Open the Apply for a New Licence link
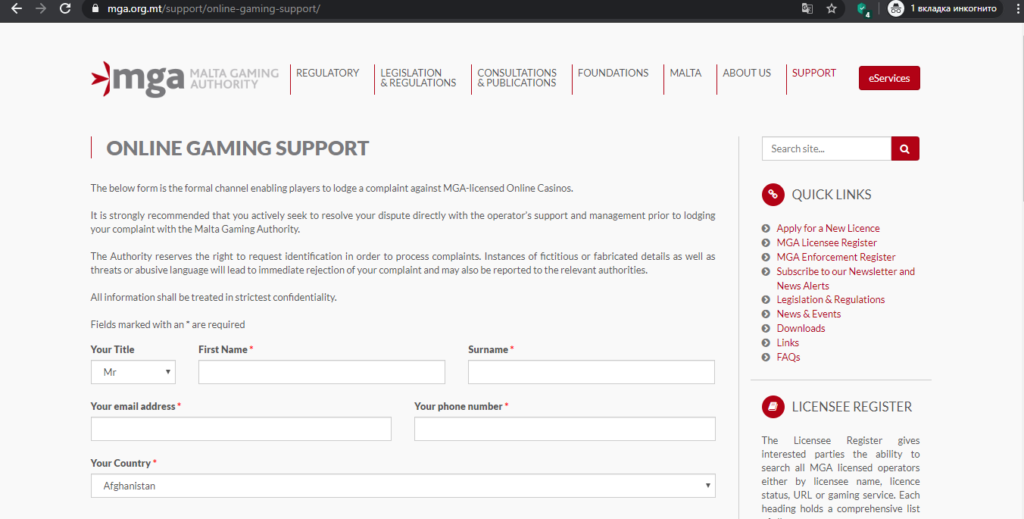Viewport: 1024px width, 519px height. (x=827, y=229)
